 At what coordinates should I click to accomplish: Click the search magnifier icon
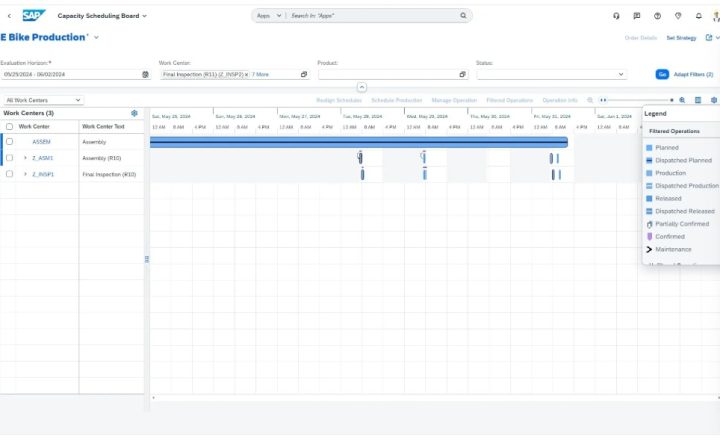click(463, 16)
